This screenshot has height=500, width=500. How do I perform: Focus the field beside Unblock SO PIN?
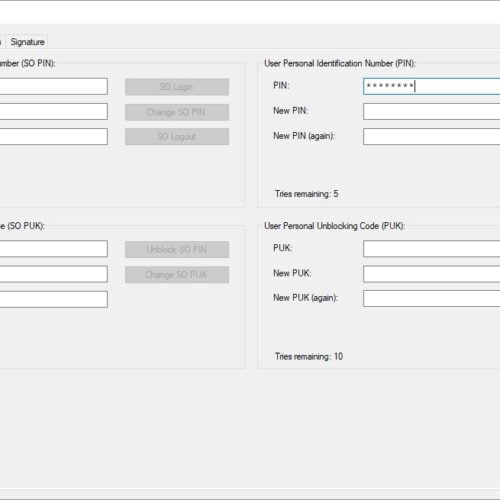click(54, 249)
